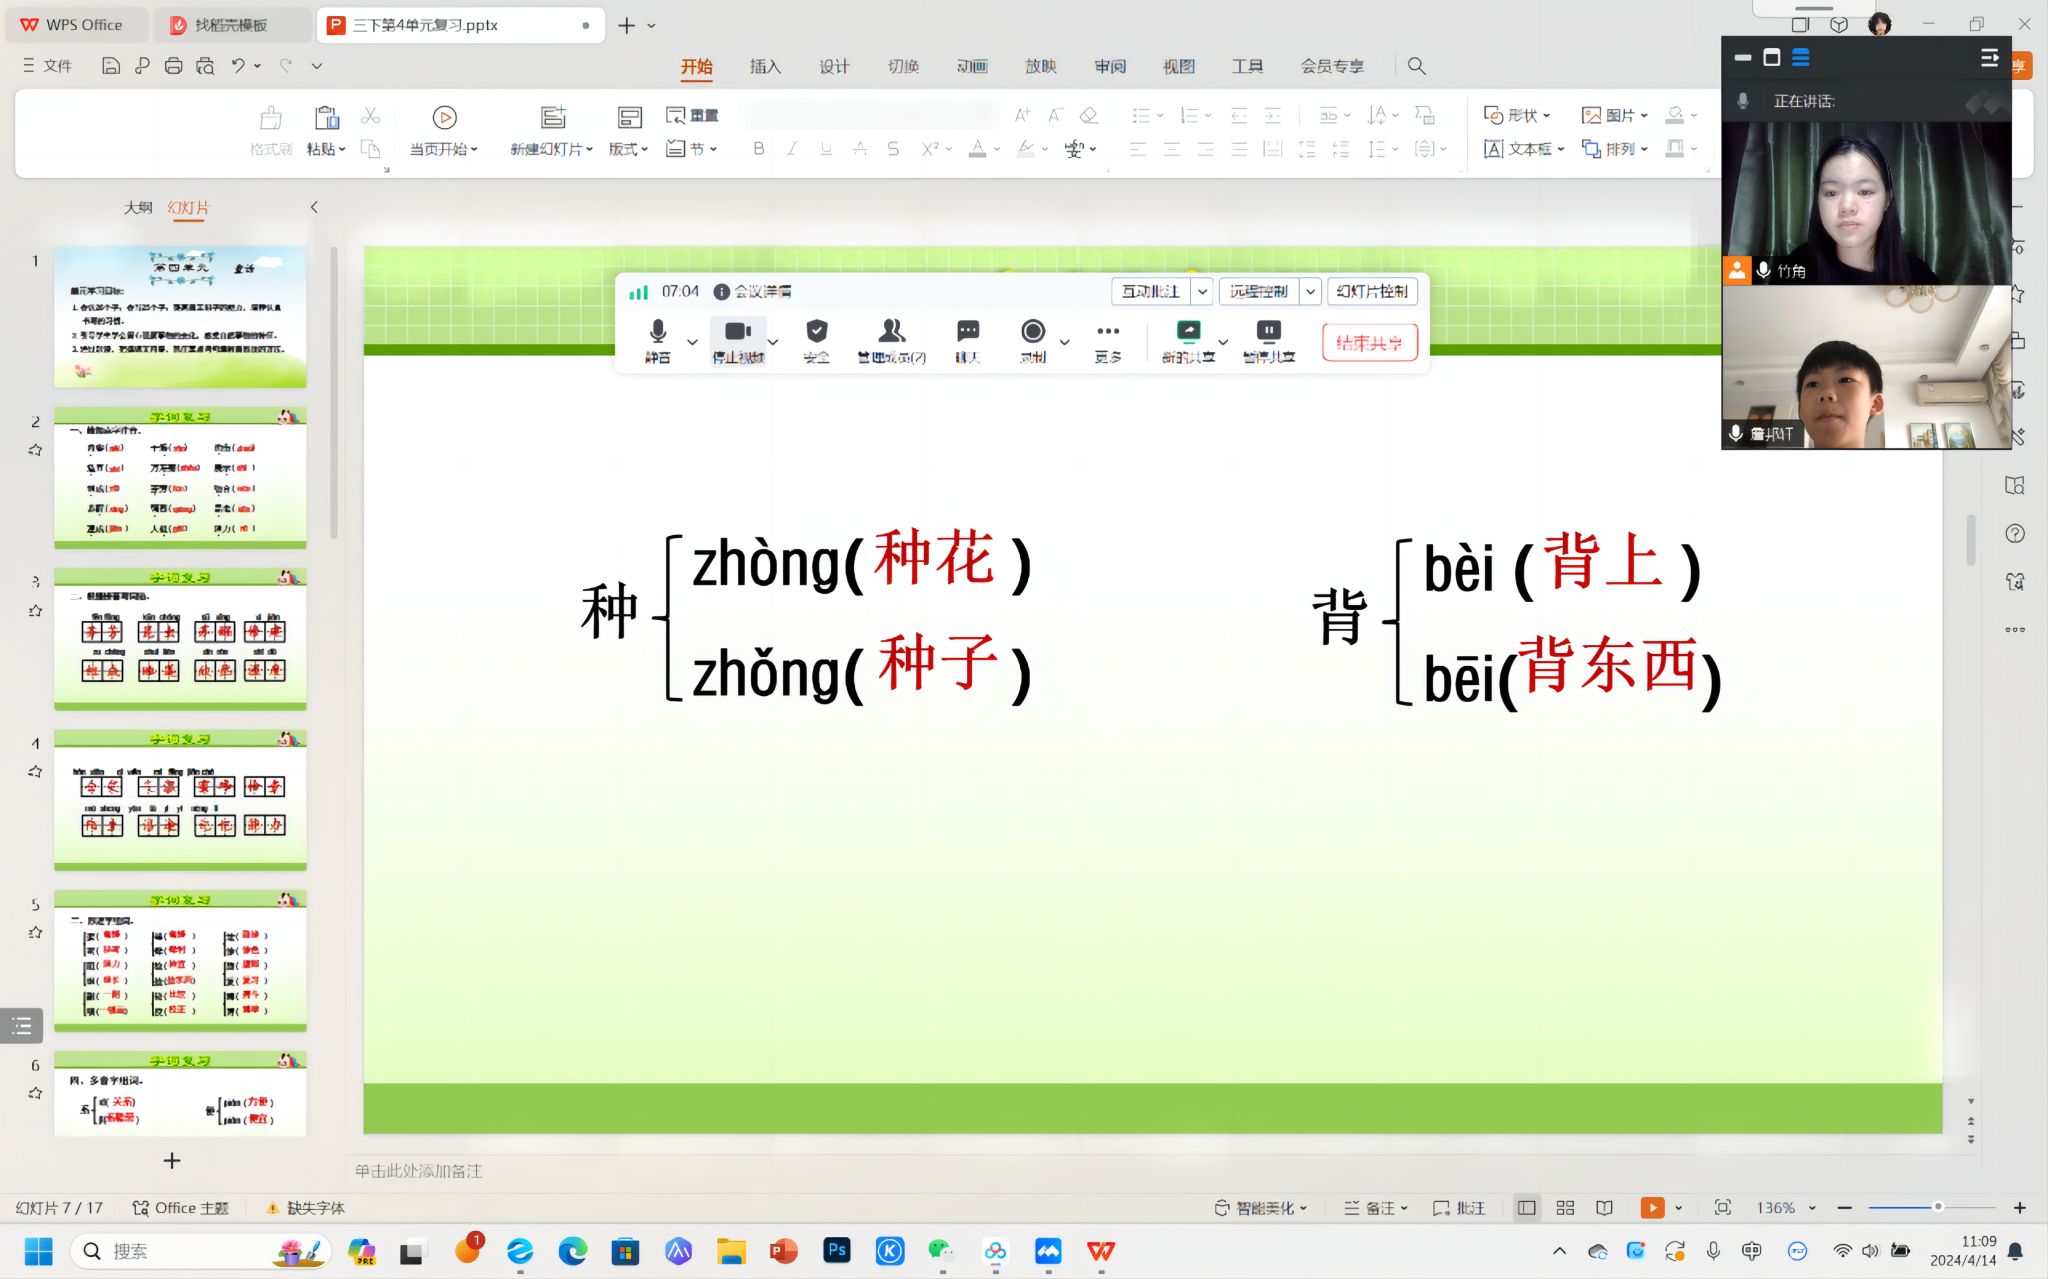Image resolution: width=2048 pixels, height=1279 pixels.
Task: Click the search magnifier in ribbon
Action: coord(1416,66)
